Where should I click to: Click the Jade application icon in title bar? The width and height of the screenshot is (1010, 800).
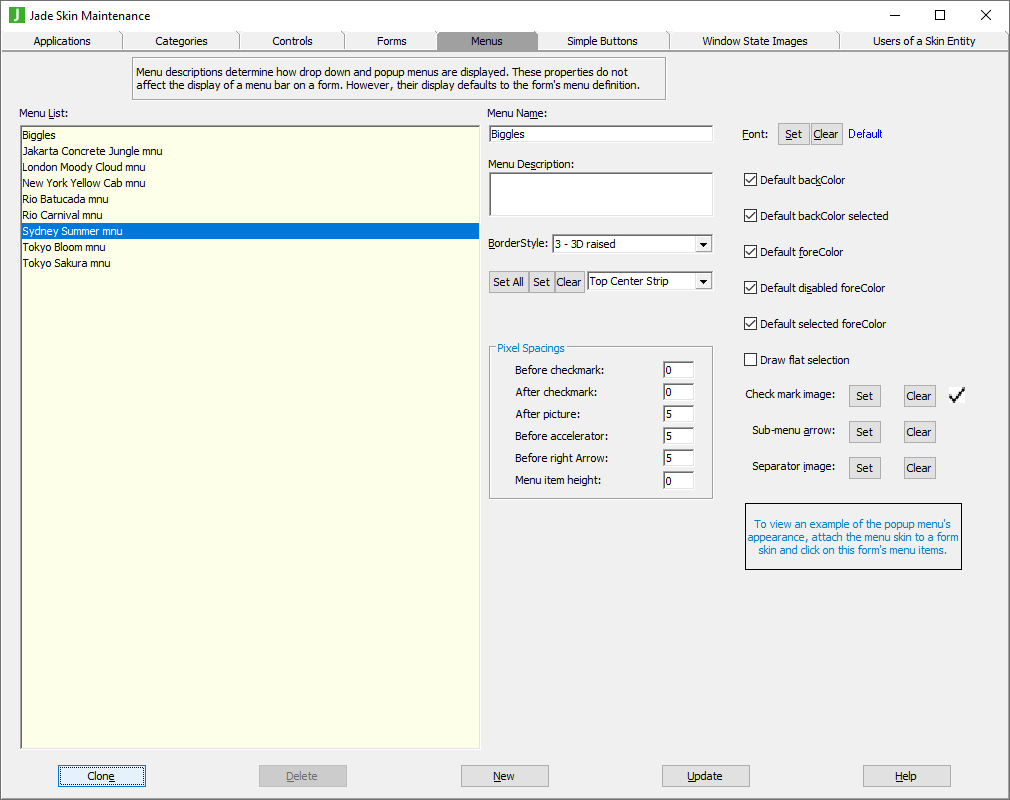pos(16,15)
